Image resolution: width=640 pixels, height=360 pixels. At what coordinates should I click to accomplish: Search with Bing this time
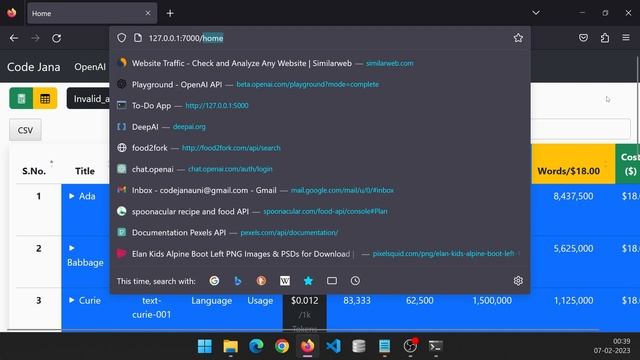pyautogui.click(x=238, y=281)
